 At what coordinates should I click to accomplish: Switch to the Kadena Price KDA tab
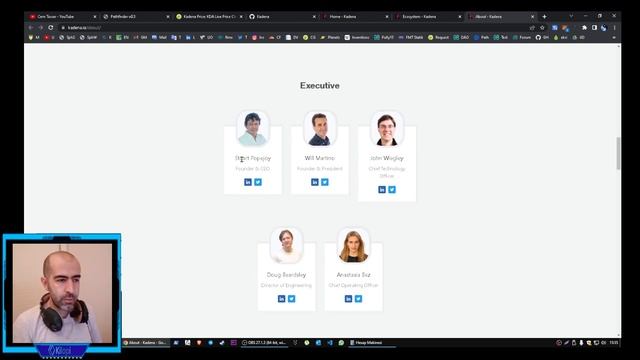coord(209,16)
